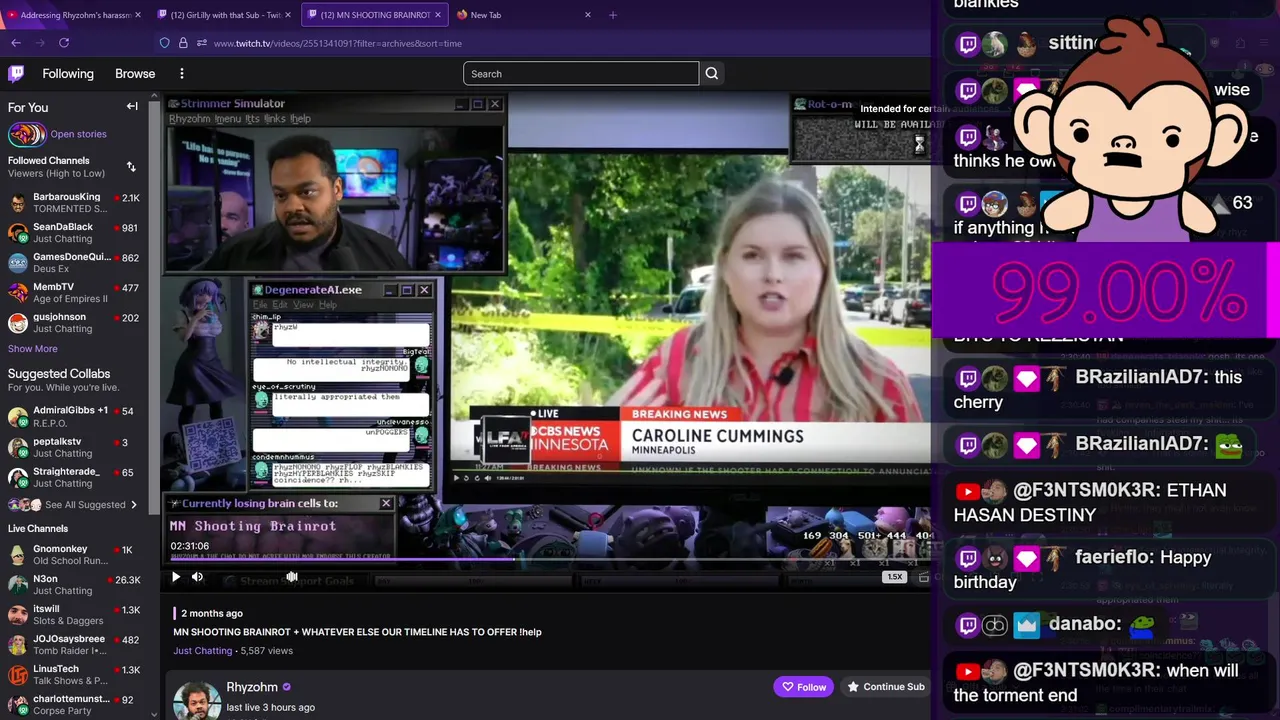Screen dimensions: 1280x720
Task: Open the Just Chatting category link
Action: pyautogui.click(x=202, y=651)
